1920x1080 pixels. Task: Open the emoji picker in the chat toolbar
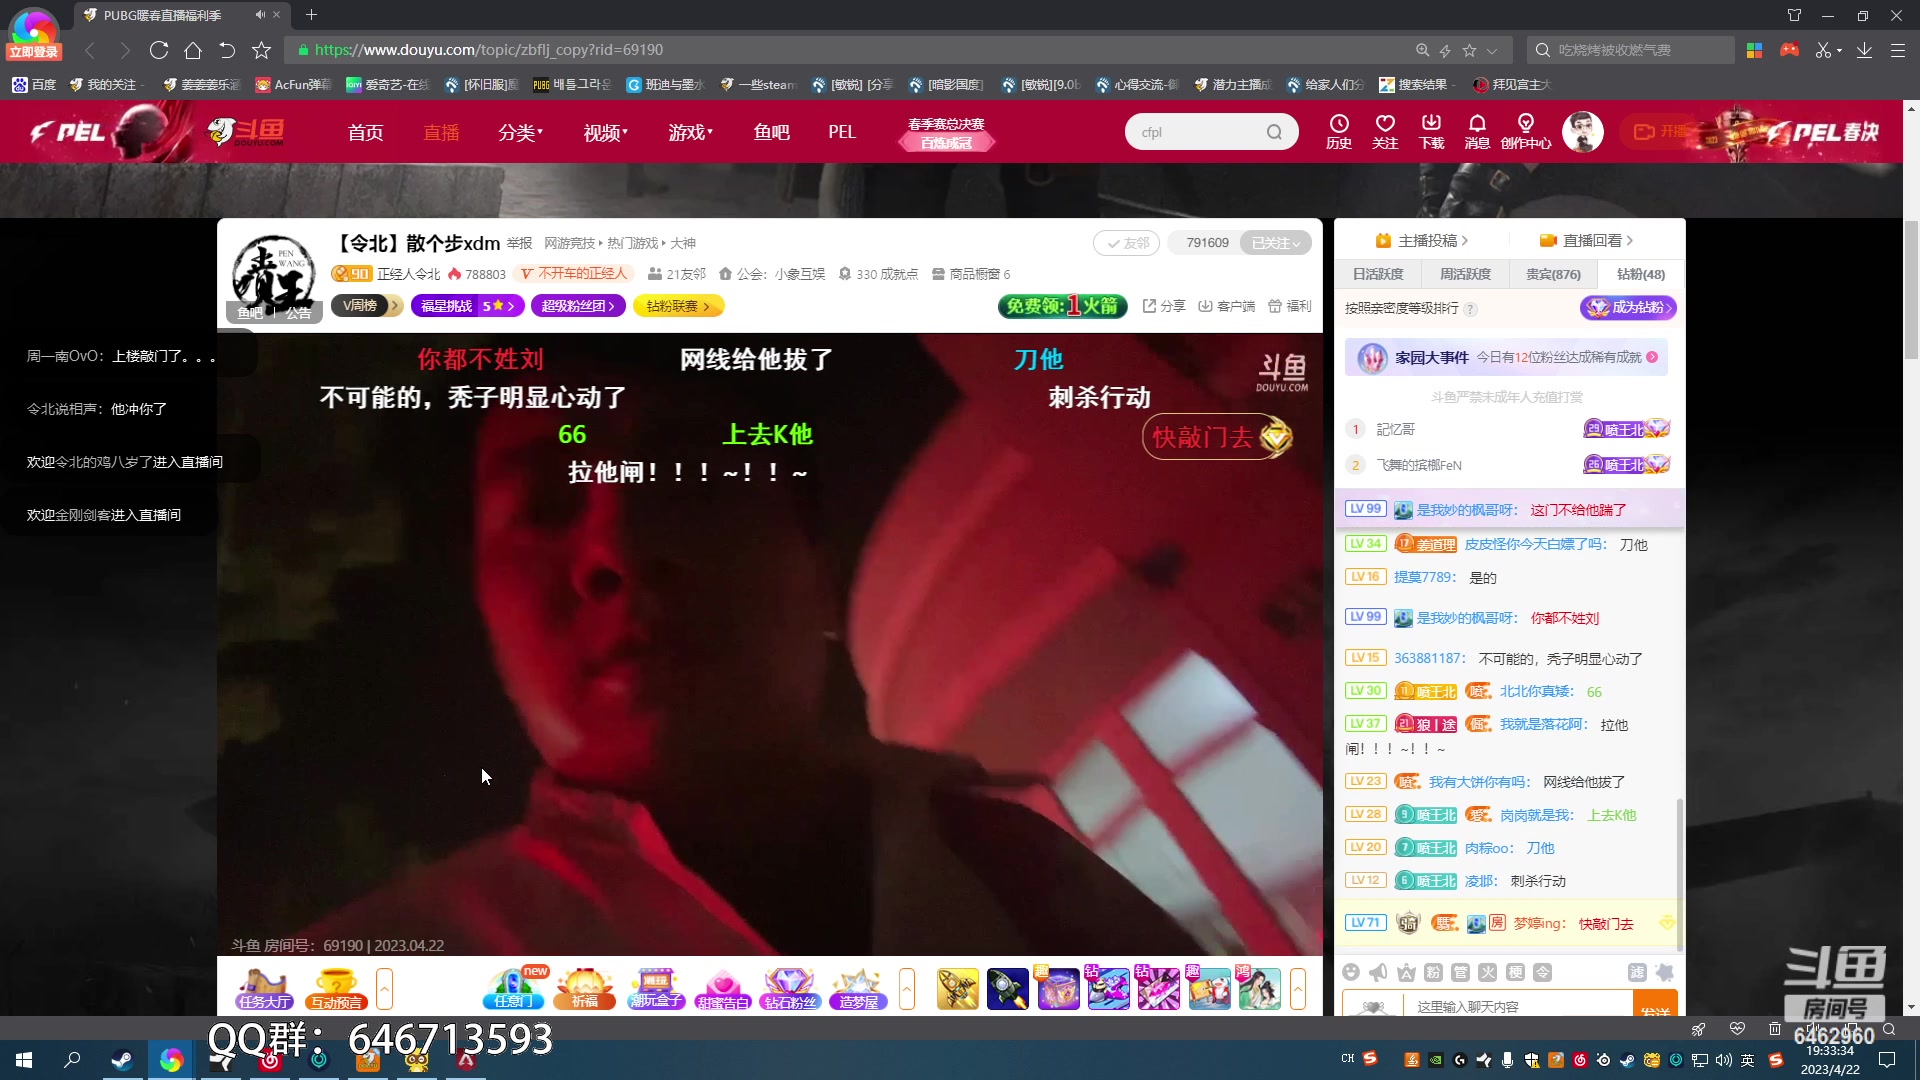click(1351, 972)
